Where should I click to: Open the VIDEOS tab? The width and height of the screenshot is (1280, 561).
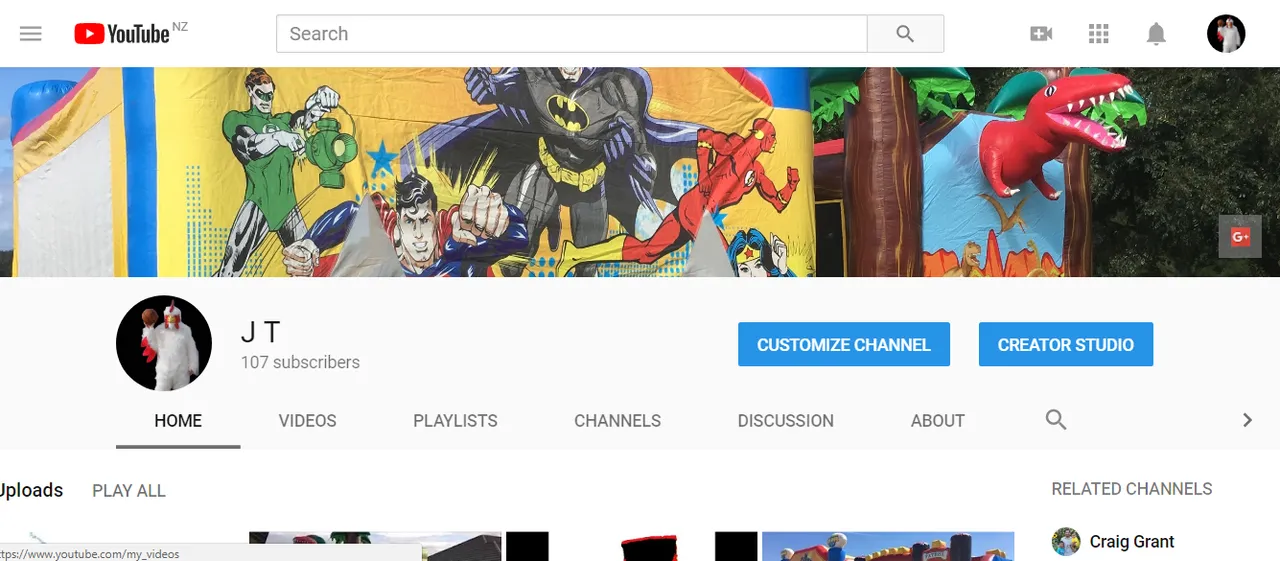[308, 421]
